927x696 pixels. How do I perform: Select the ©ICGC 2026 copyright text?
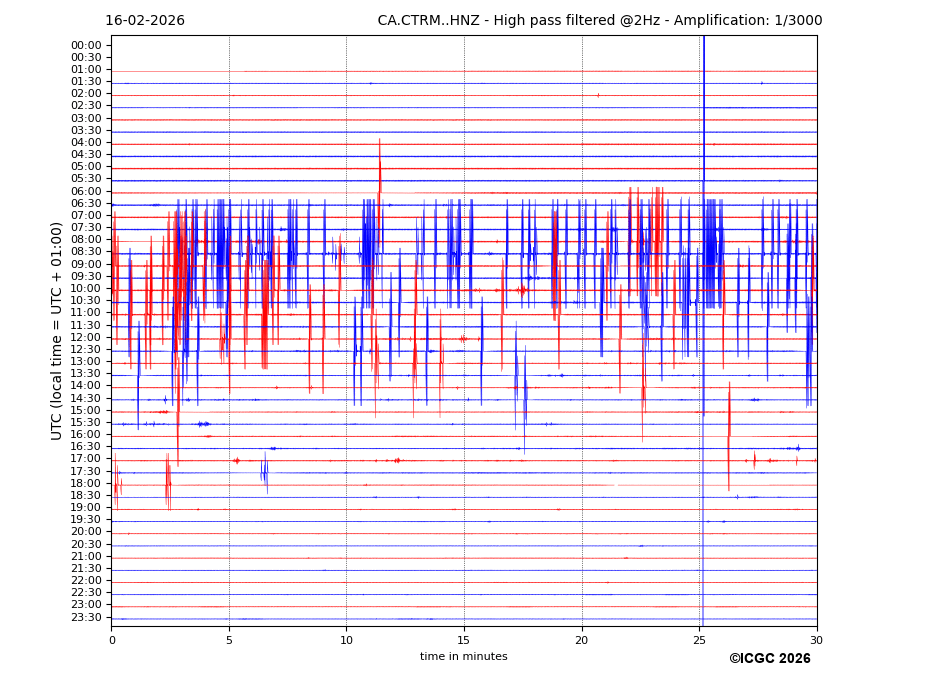(x=769, y=659)
